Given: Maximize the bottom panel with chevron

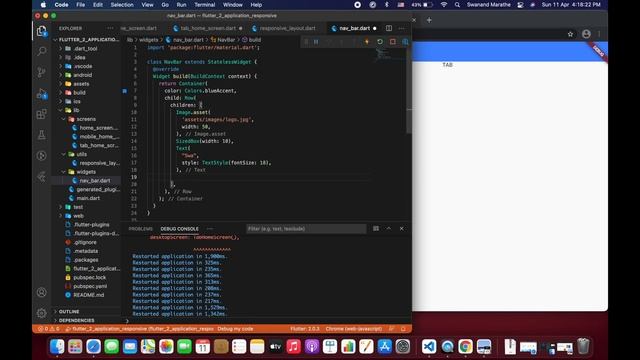Looking at the screenshot, I should coord(389,229).
